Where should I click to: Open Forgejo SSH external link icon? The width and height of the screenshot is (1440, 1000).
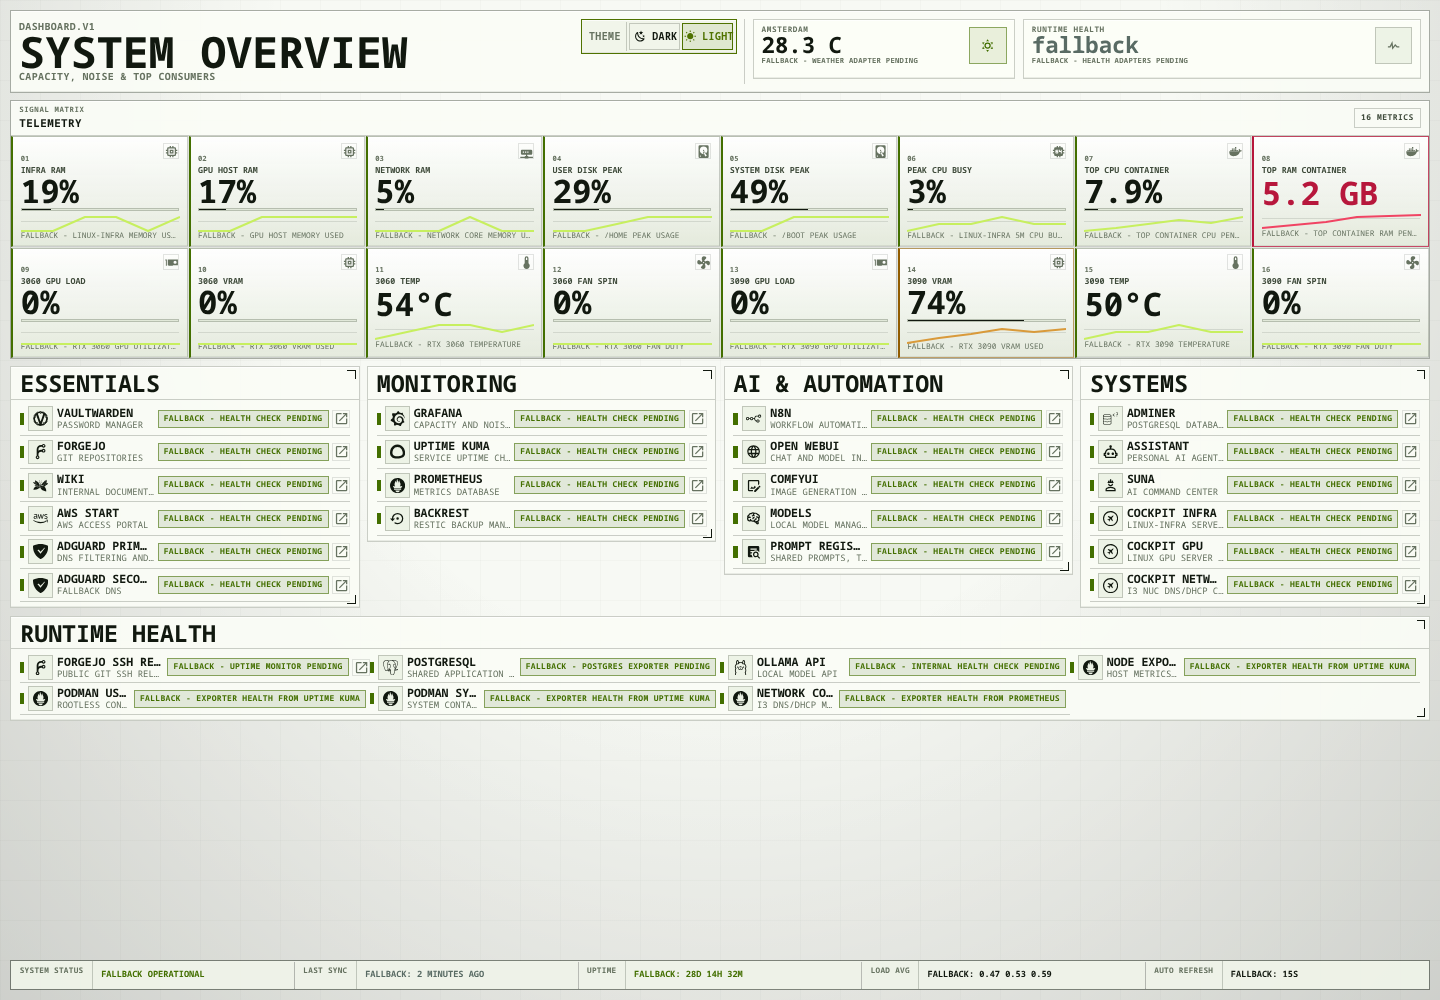pos(361,667)
